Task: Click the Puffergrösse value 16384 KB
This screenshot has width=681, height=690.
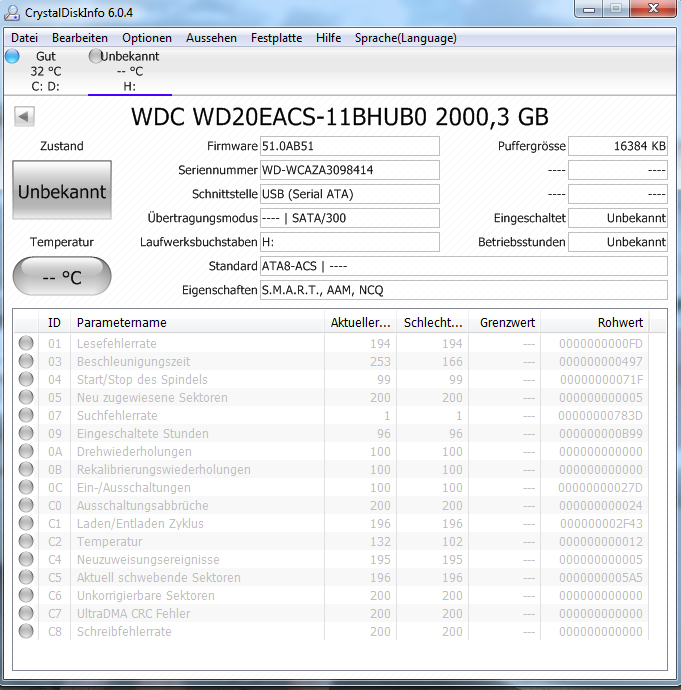Action: [x=618, y=146]
